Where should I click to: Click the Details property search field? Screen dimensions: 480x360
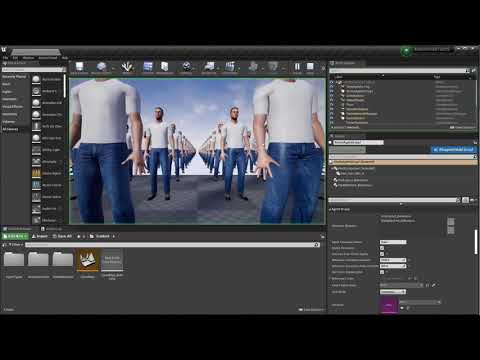pos(394,200)
